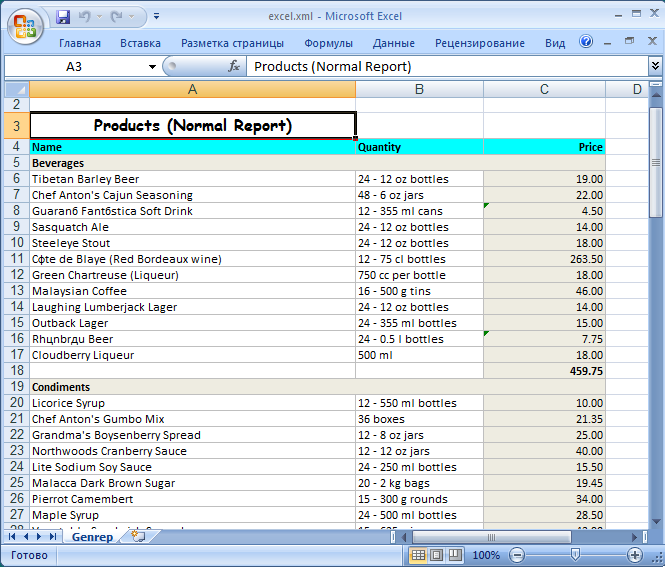Expand the formula bar with the chevron

pos(655,66)
